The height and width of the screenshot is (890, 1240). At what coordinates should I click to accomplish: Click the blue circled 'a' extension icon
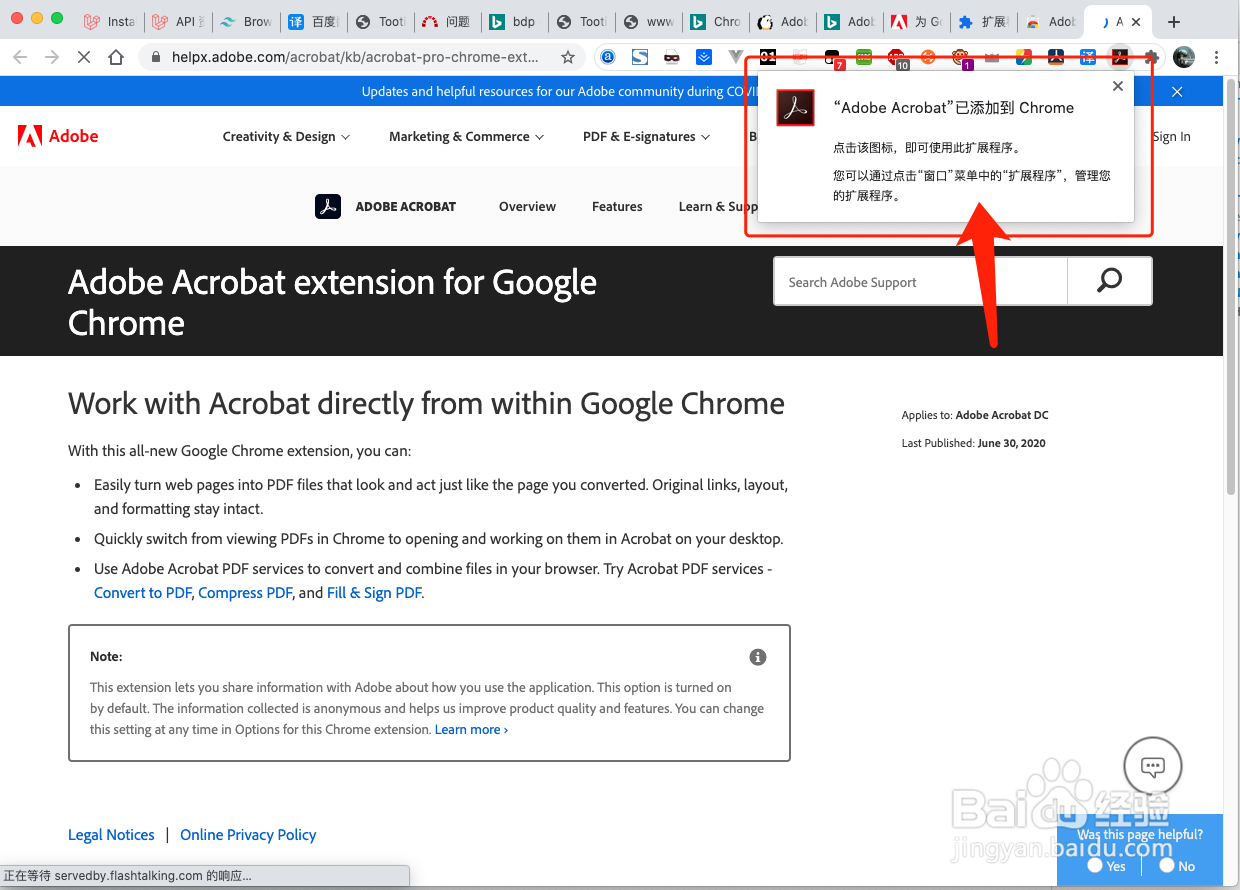tap(608, 57)
